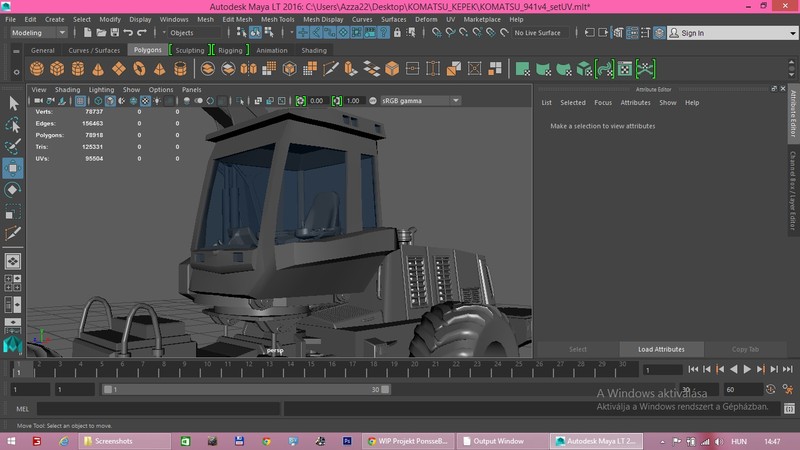Click the range slider start handle
This screenshot has width=800, height=450.
pos(108,389)
